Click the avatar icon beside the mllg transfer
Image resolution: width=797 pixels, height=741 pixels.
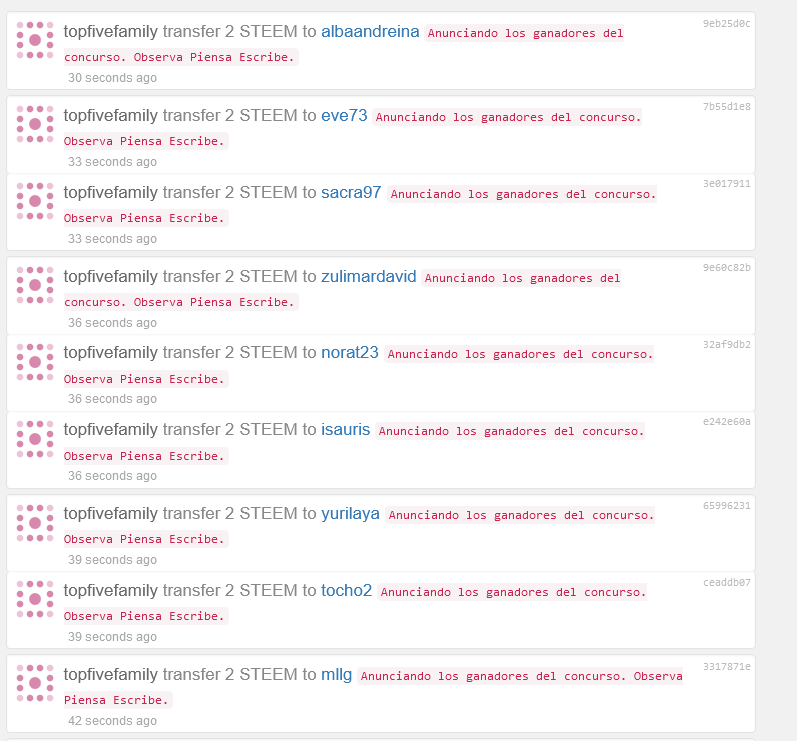(35, 684)
